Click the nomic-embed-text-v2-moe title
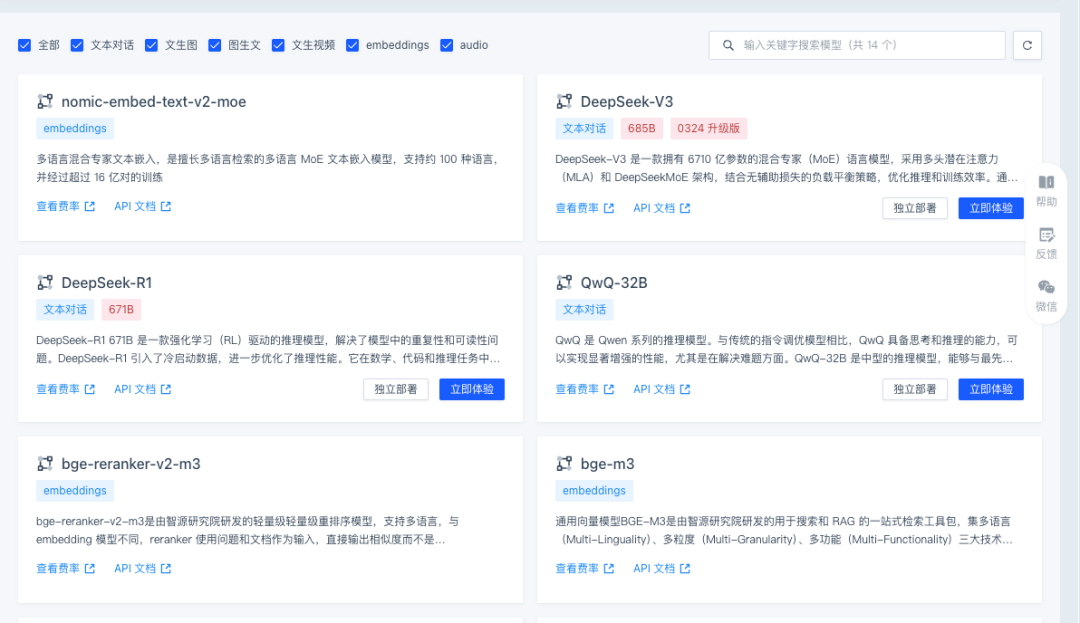The image size is (1080, 623). (154, 102)
